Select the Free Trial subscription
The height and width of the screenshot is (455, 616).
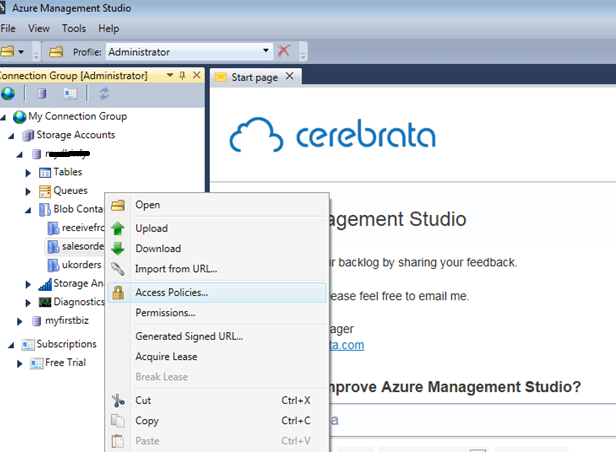coord(65,362)
